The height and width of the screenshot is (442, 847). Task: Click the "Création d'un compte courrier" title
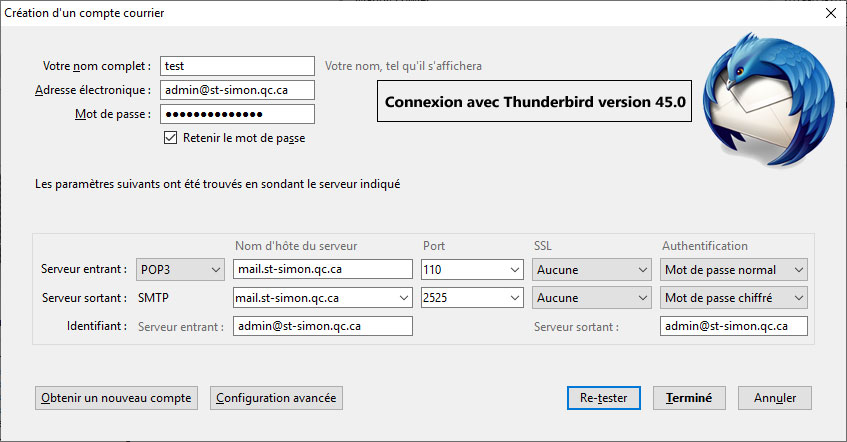(x=84, y=13)
